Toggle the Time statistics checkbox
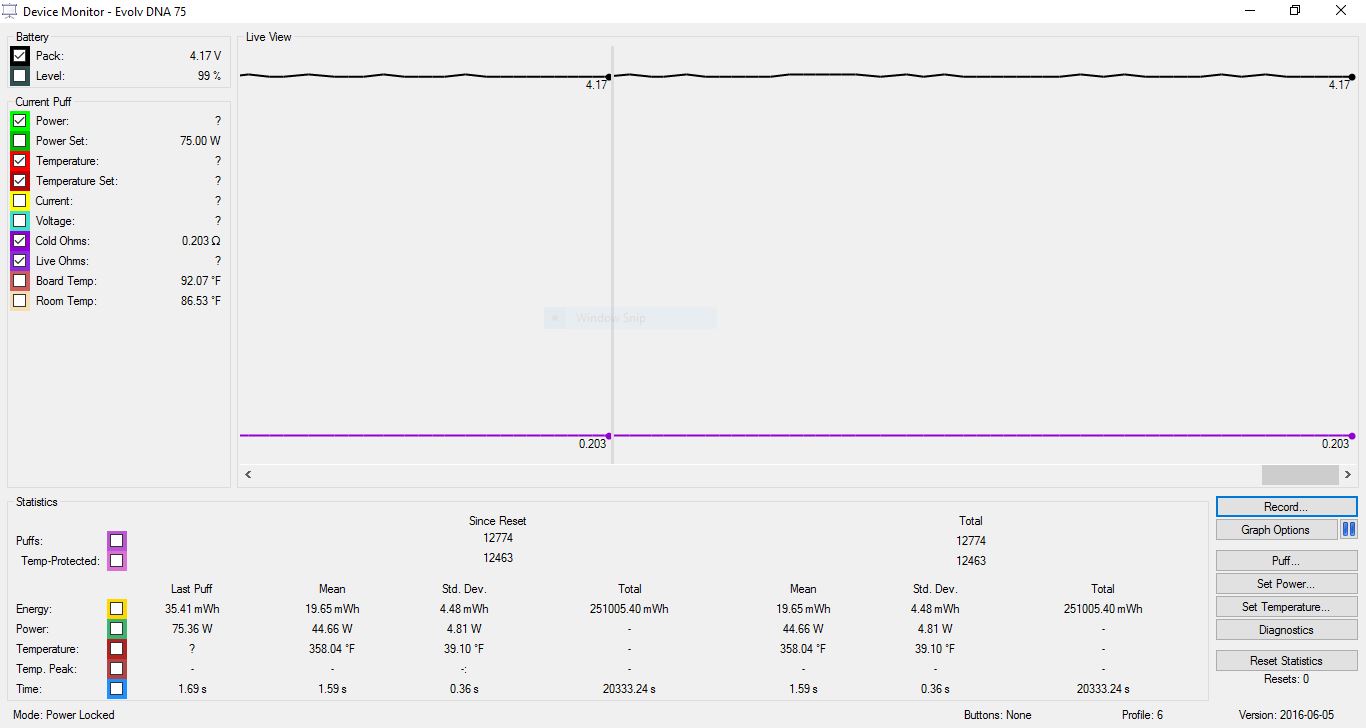The image size is (1366, 728). [x=117, y=689]
